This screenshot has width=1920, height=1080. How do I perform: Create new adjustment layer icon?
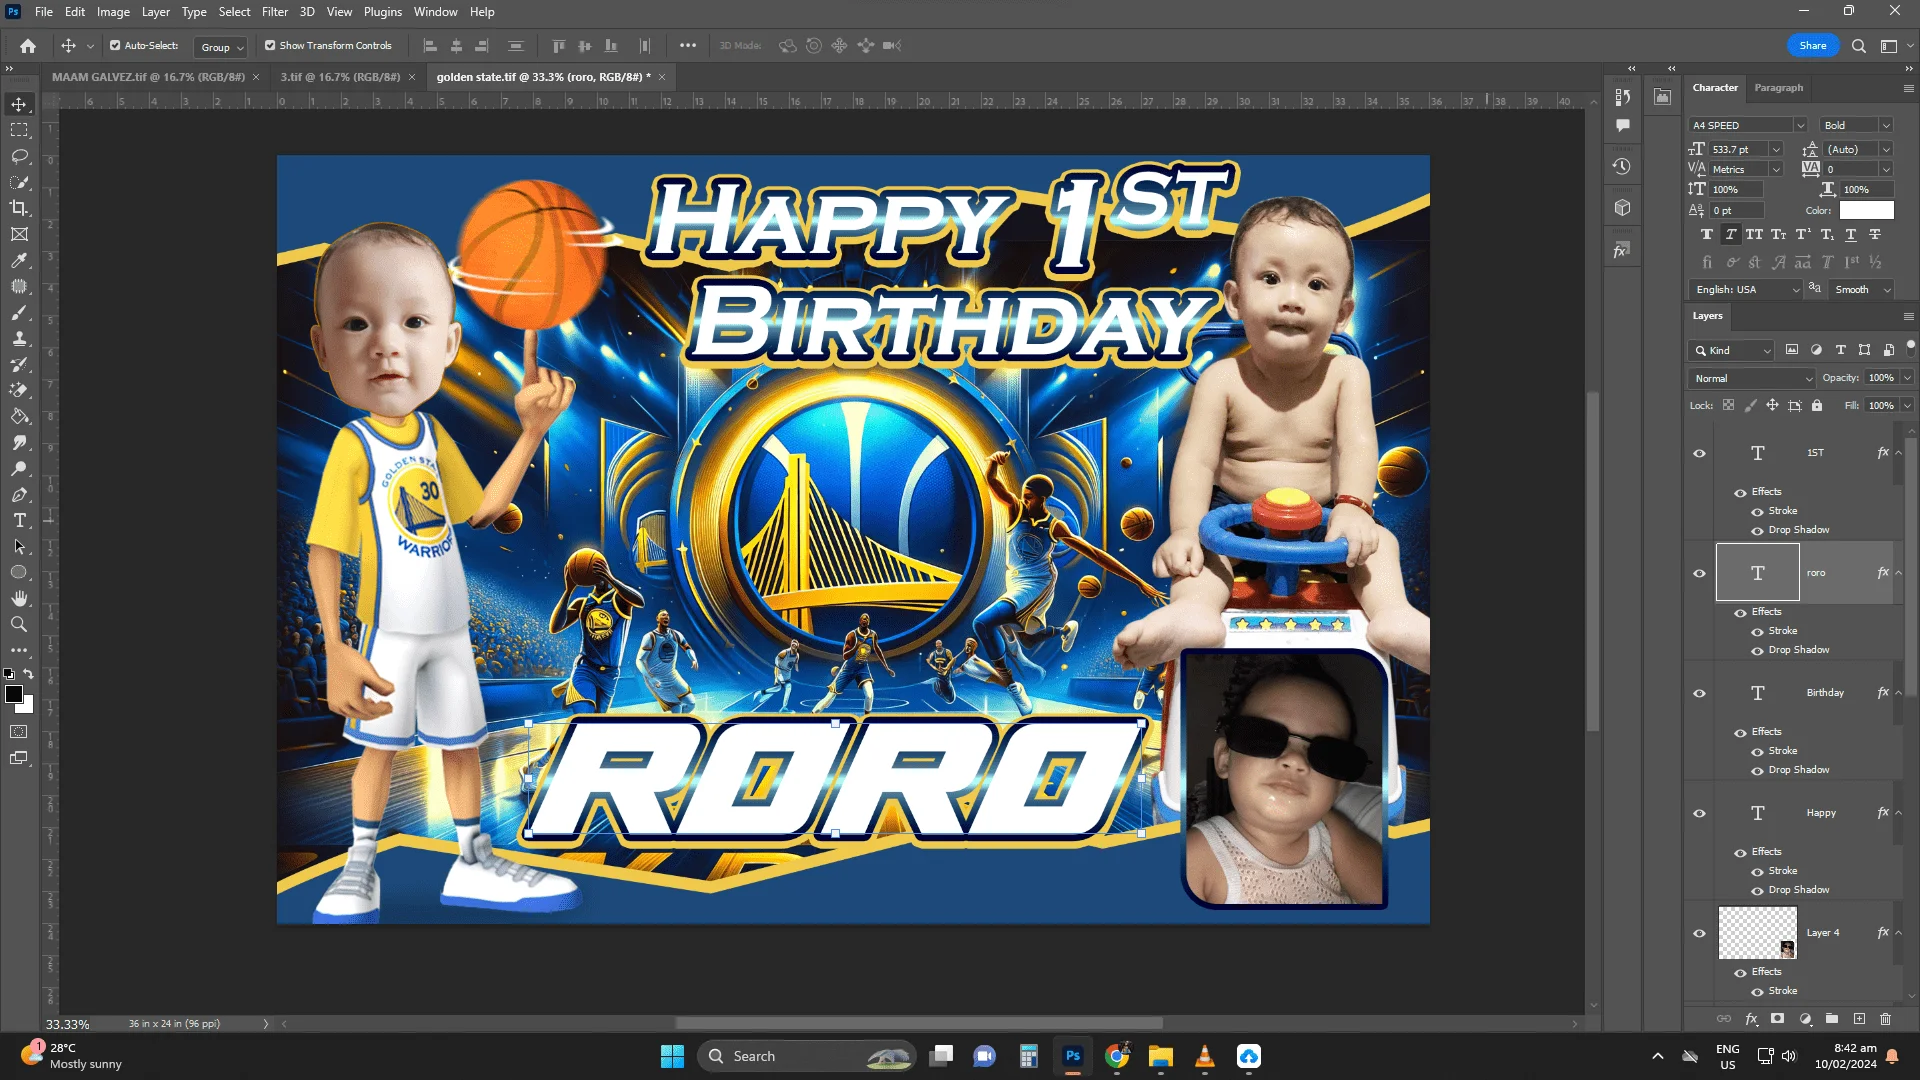click(x=1805, y=1019)
